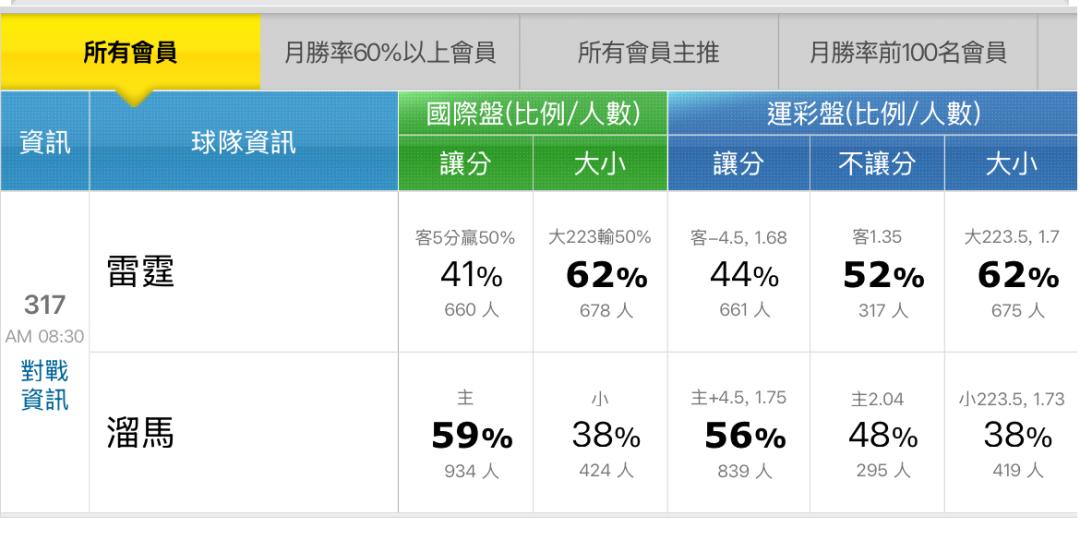Select the 主2.04 48% moneyline cell
The image size is (1080, 540).
(x=877, y=433)
